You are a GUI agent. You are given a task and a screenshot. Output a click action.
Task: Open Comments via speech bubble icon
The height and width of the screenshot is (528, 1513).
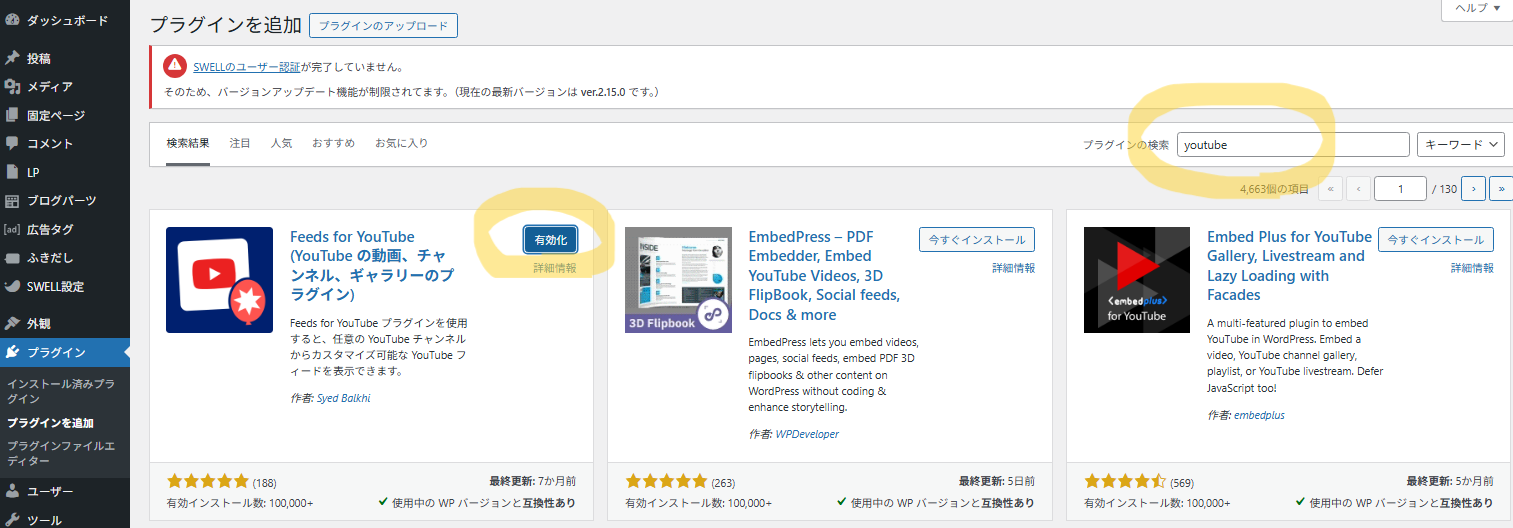(12, 143)
